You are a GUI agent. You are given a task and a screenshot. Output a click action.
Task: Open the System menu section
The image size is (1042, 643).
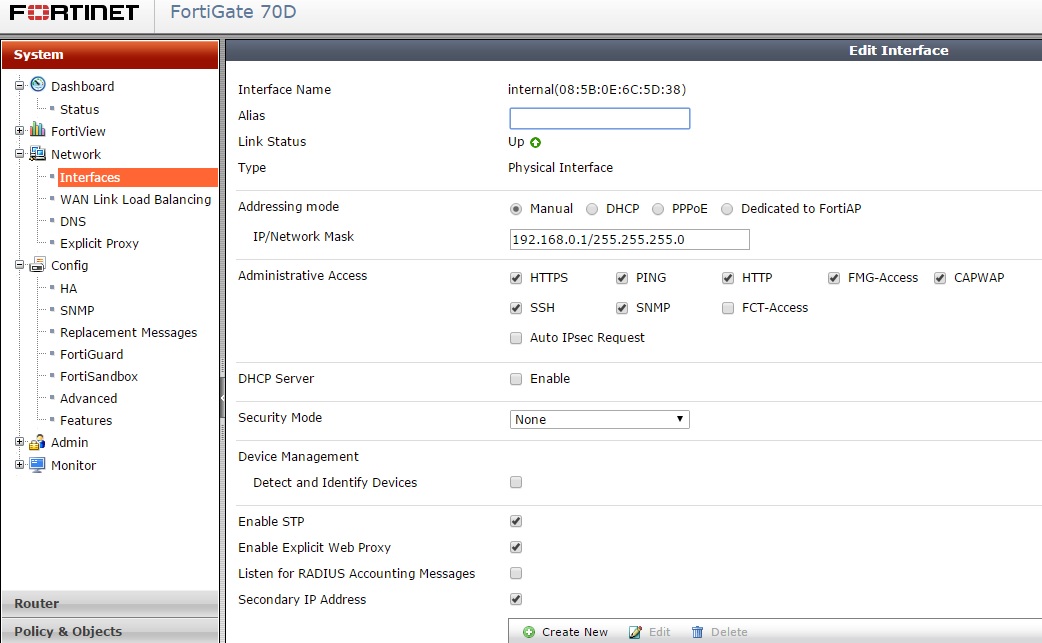110,54
